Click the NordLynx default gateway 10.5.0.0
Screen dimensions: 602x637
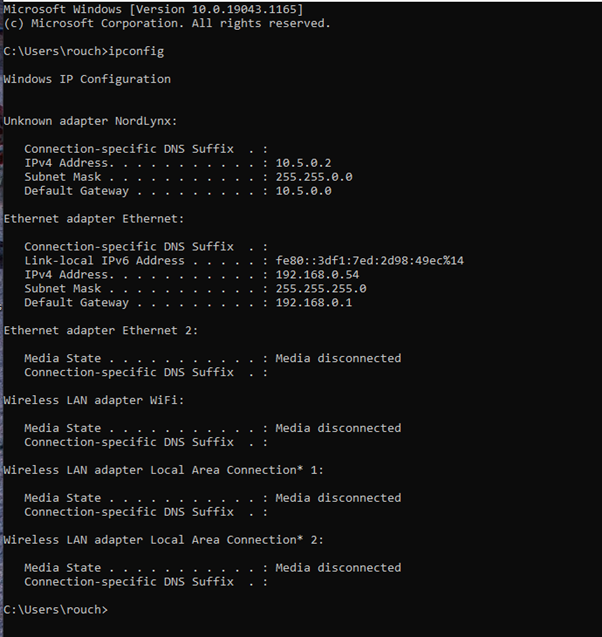tap(303, 191)
